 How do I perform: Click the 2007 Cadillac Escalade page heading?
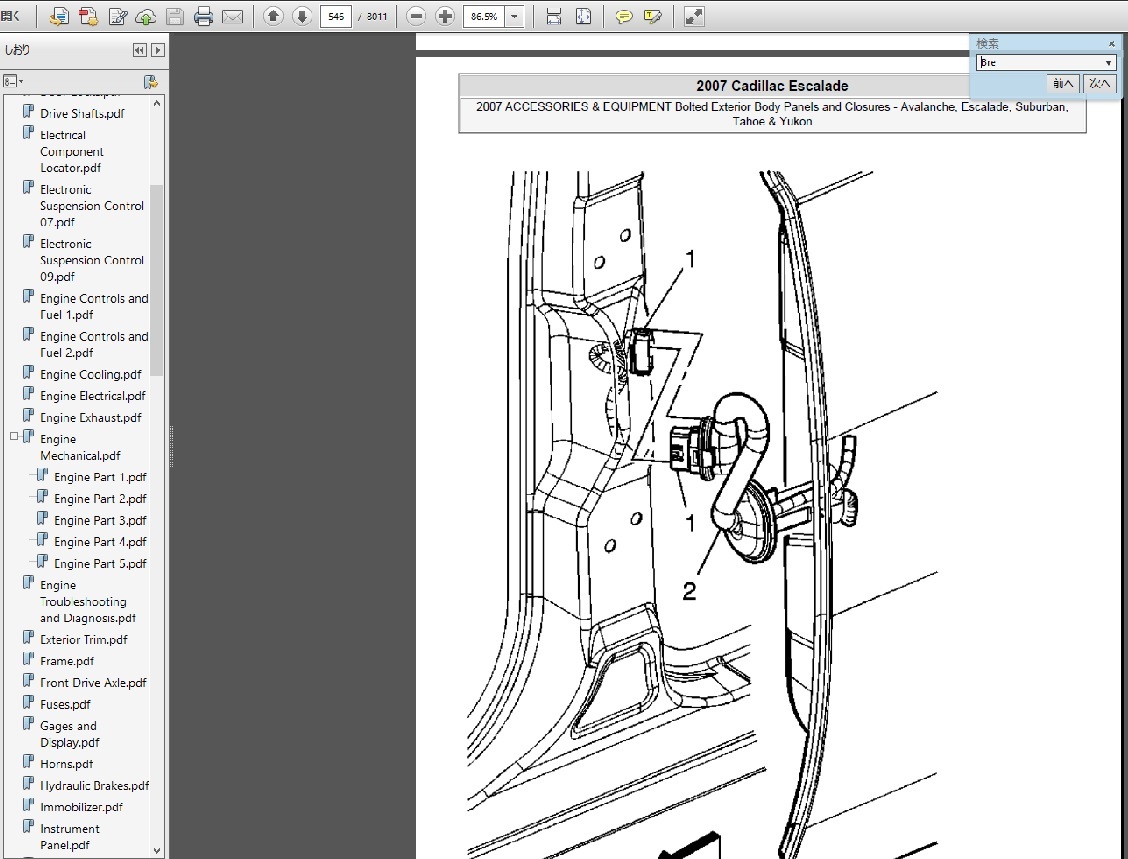pos(772,86)
